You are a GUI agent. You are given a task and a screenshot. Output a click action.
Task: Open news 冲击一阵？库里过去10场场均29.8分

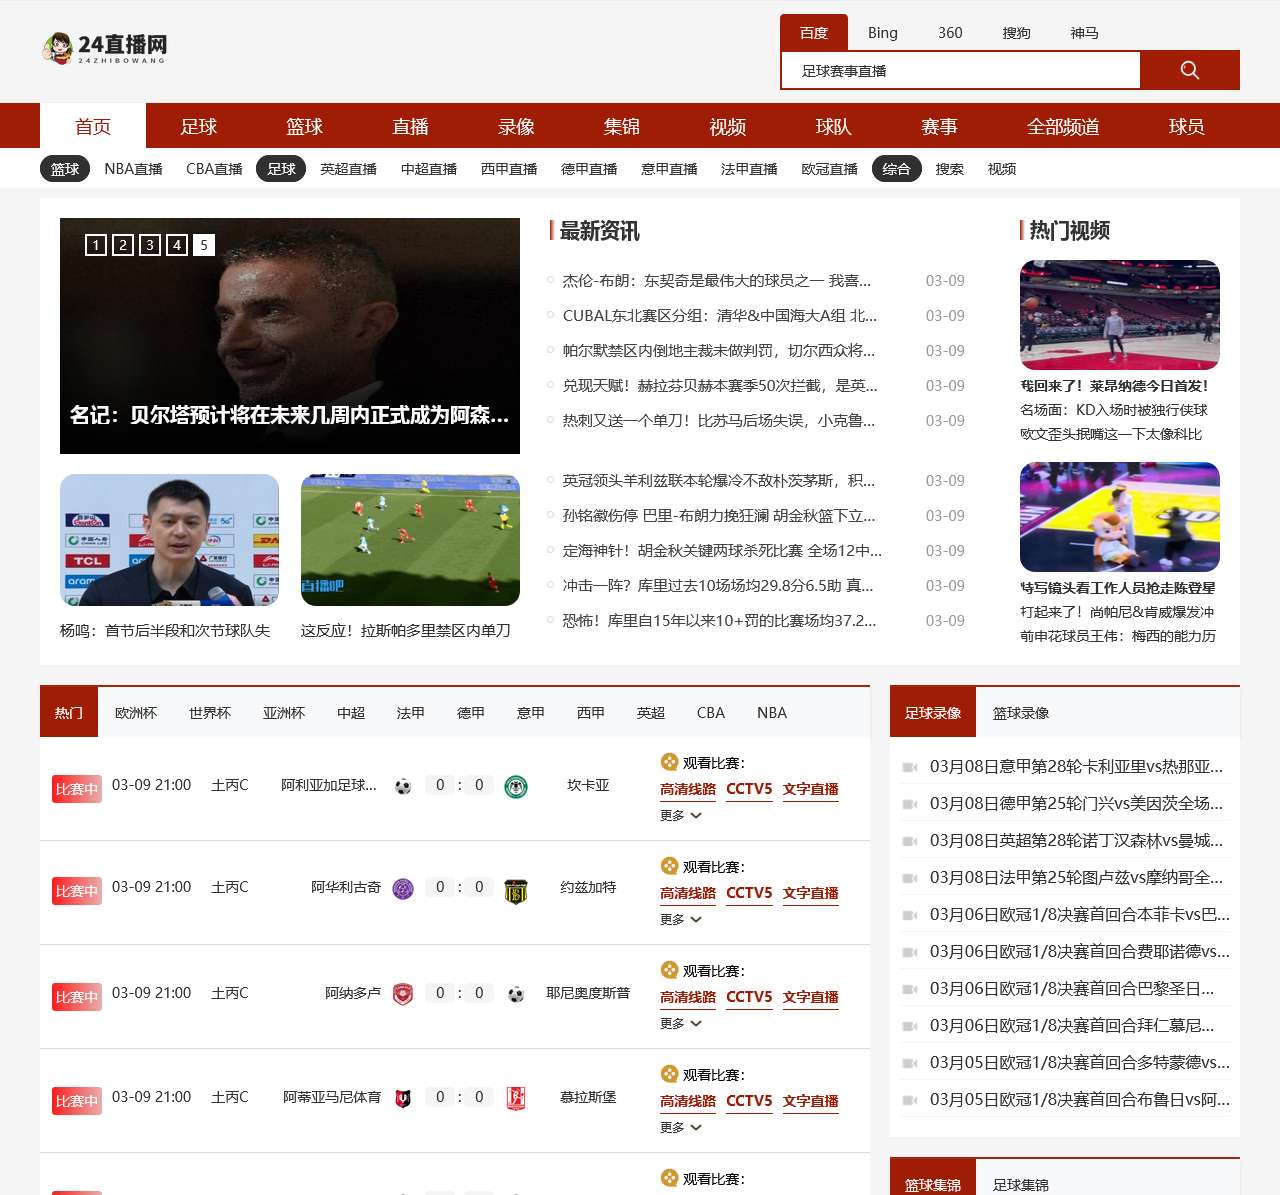(717, 586)
